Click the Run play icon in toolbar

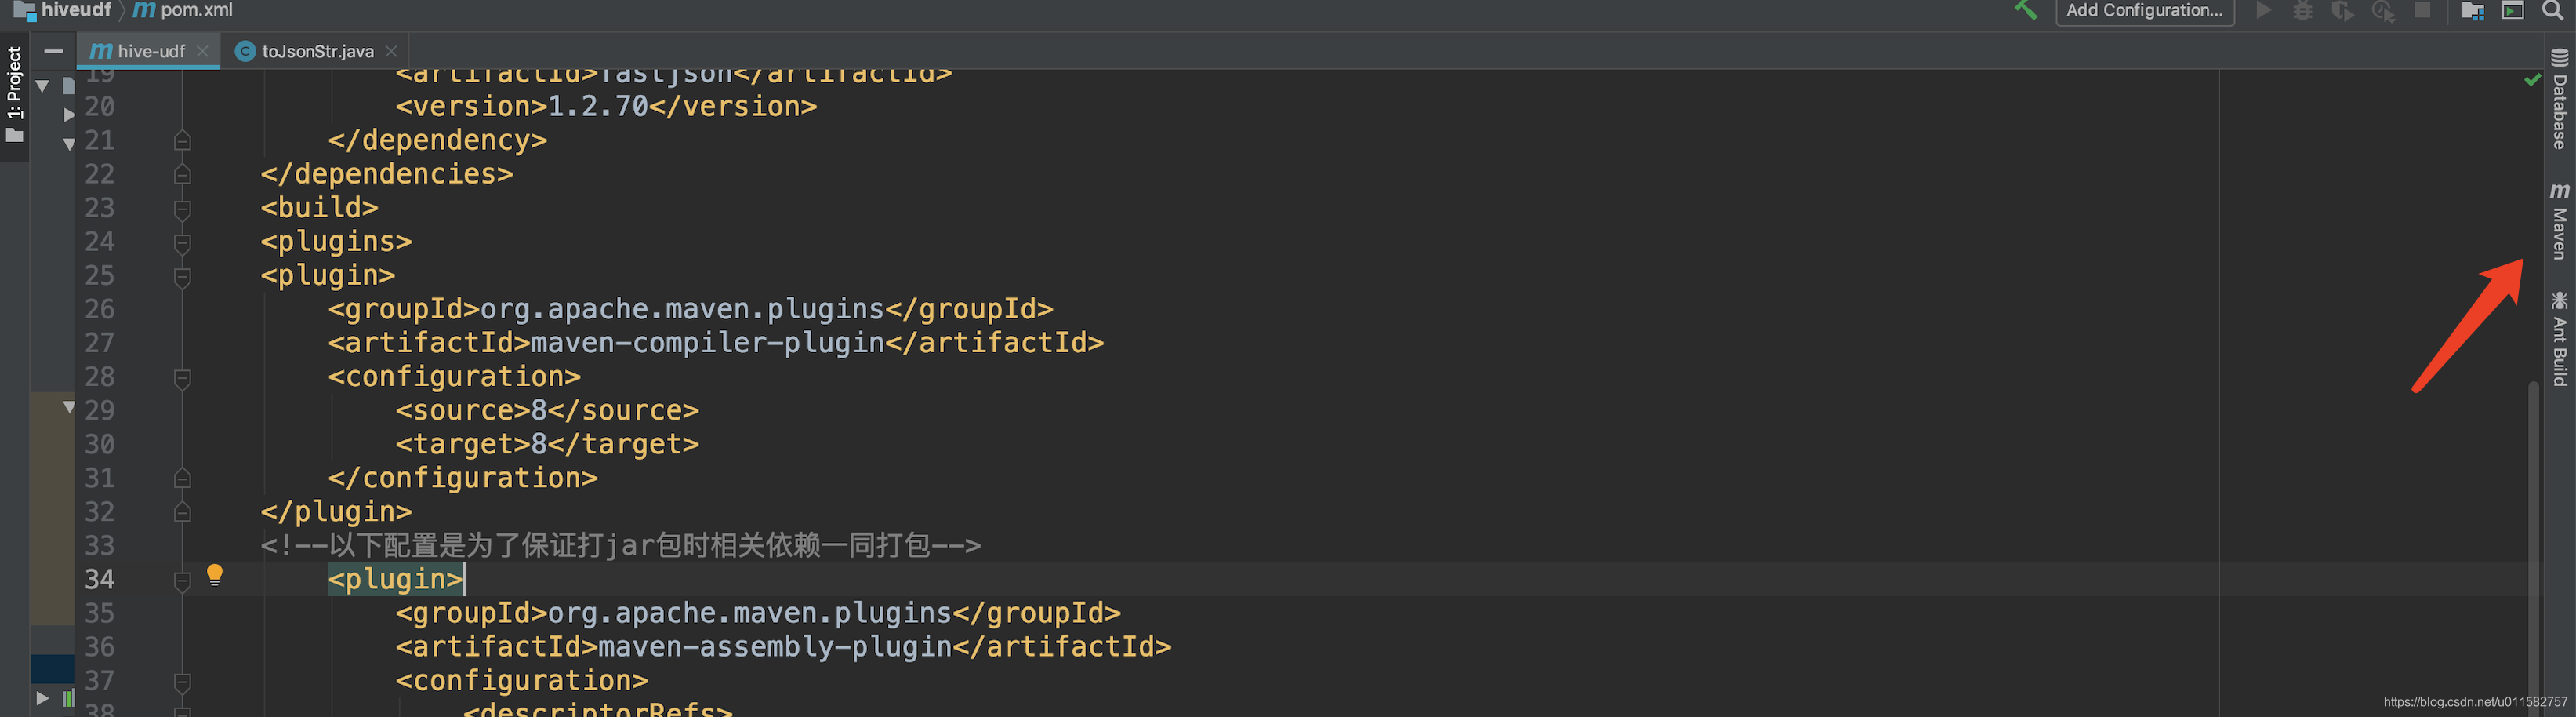pos(2264,10)
